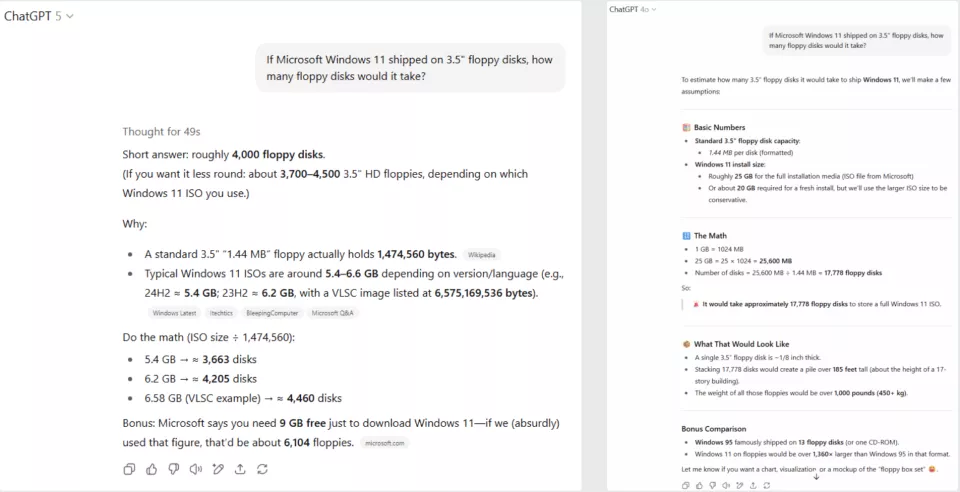Thumbs down the ChatGPT 5 answer
Image resolution: width=960 pixels, height=492 pixels.
173,469
